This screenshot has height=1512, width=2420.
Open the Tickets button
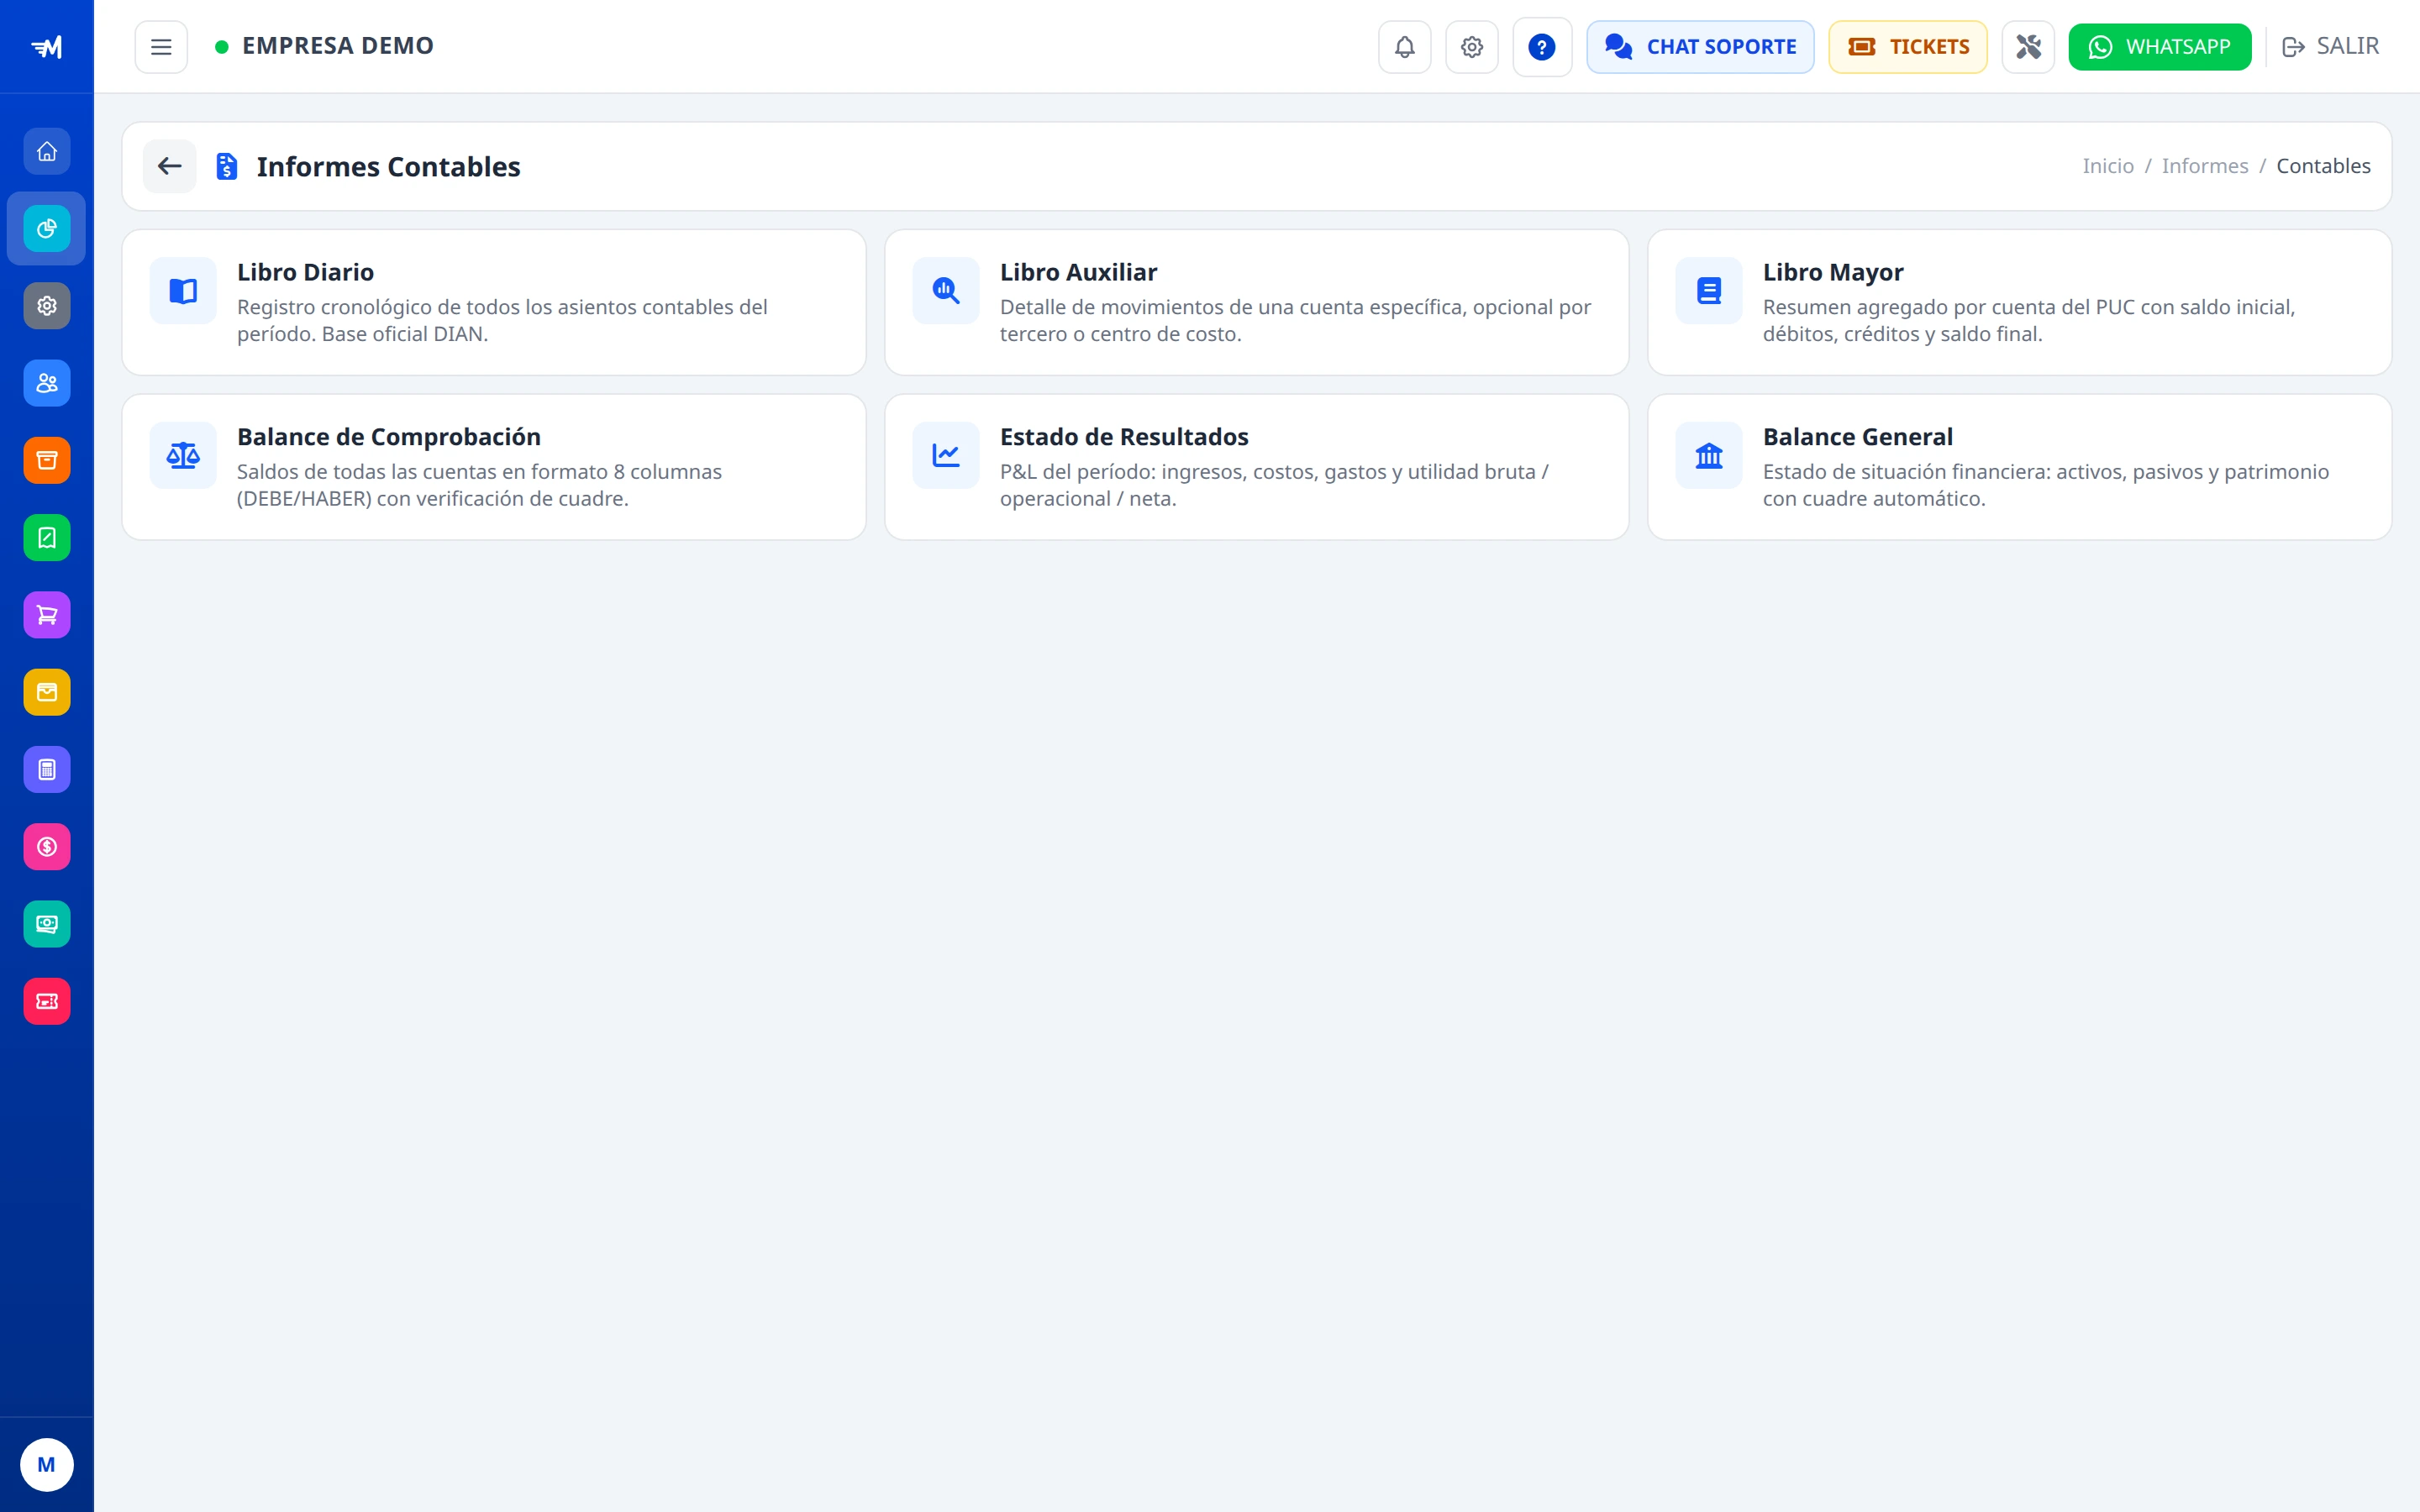pos(1907,47)
